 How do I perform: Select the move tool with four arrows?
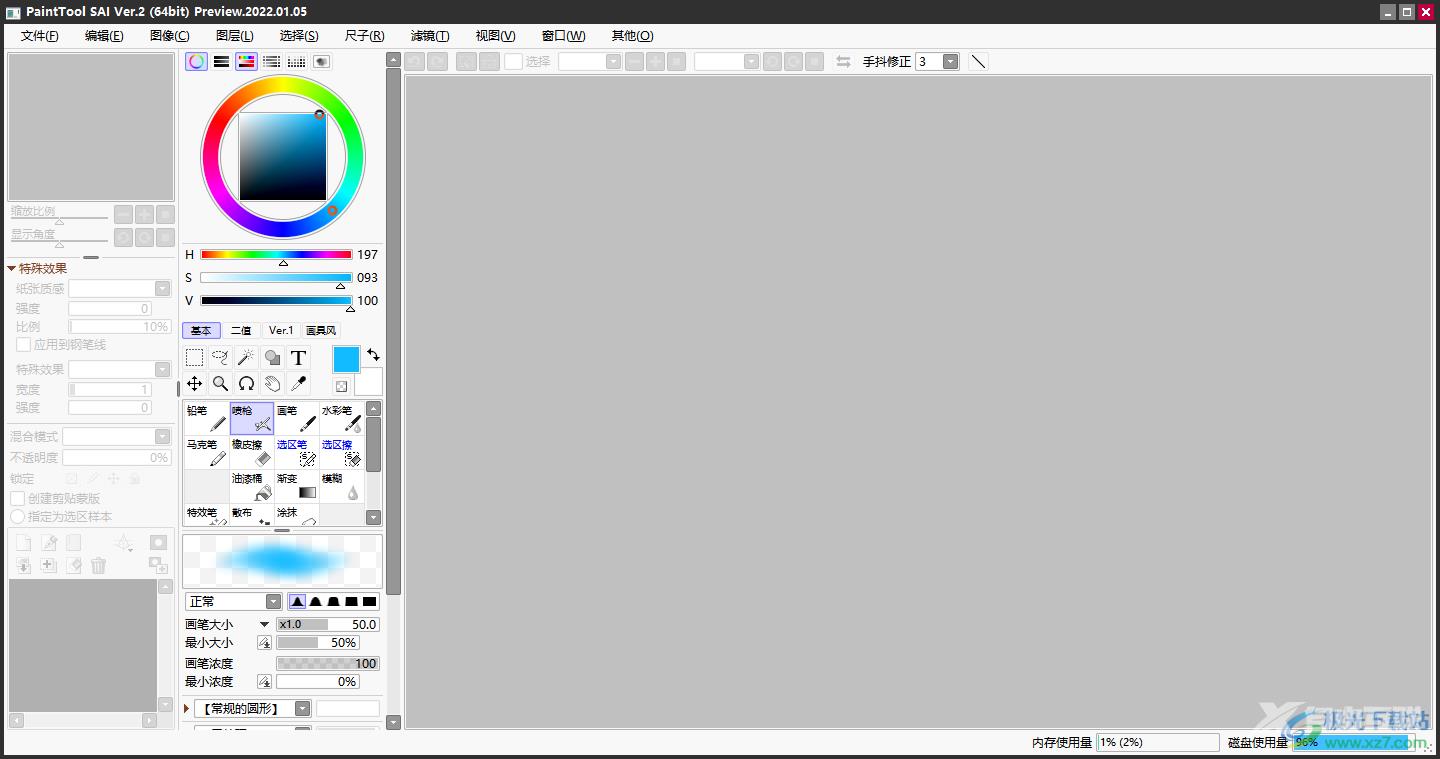[x=195, y=383]
